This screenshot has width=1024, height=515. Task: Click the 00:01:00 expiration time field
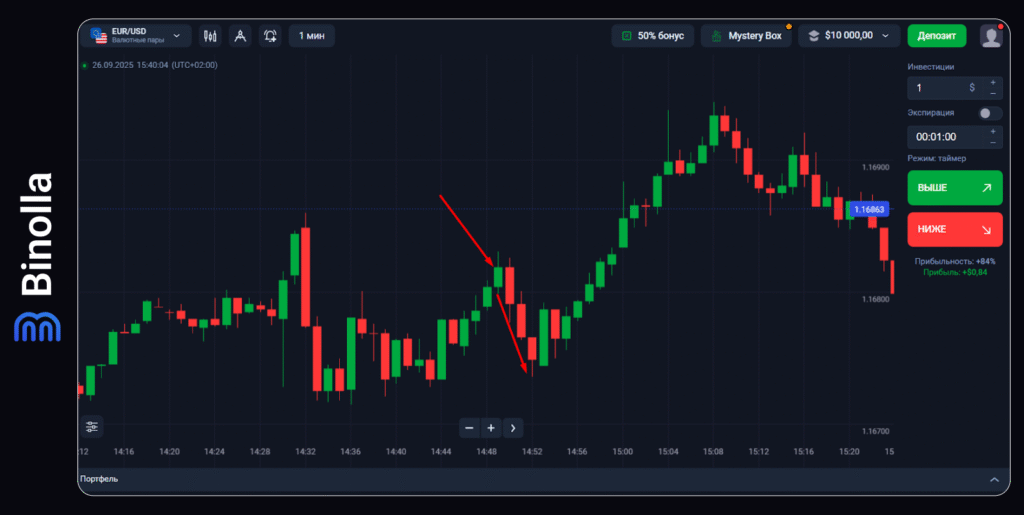(940, 137)
